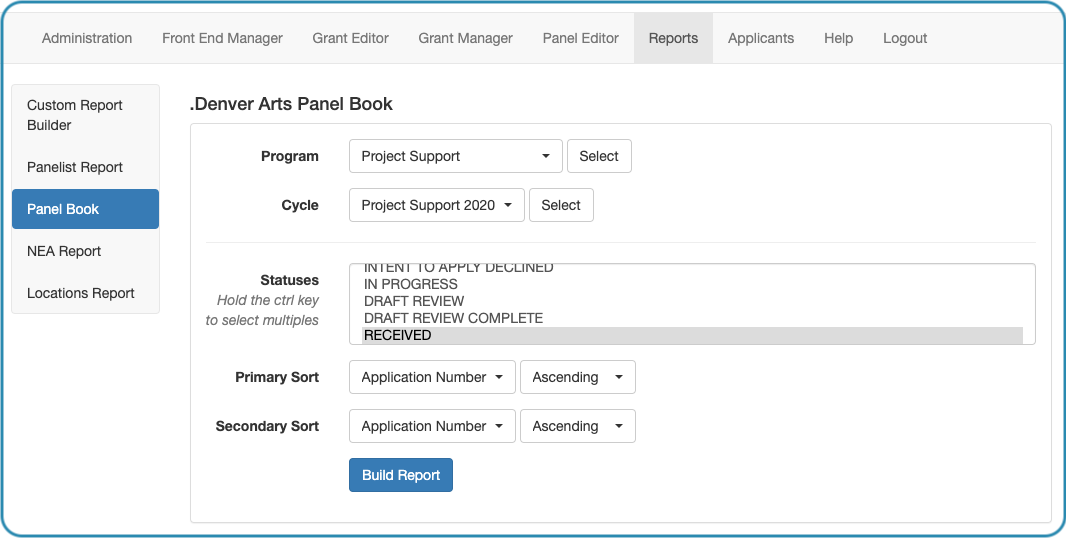Select RECEIVED status in the list

(x=692, y=335)
